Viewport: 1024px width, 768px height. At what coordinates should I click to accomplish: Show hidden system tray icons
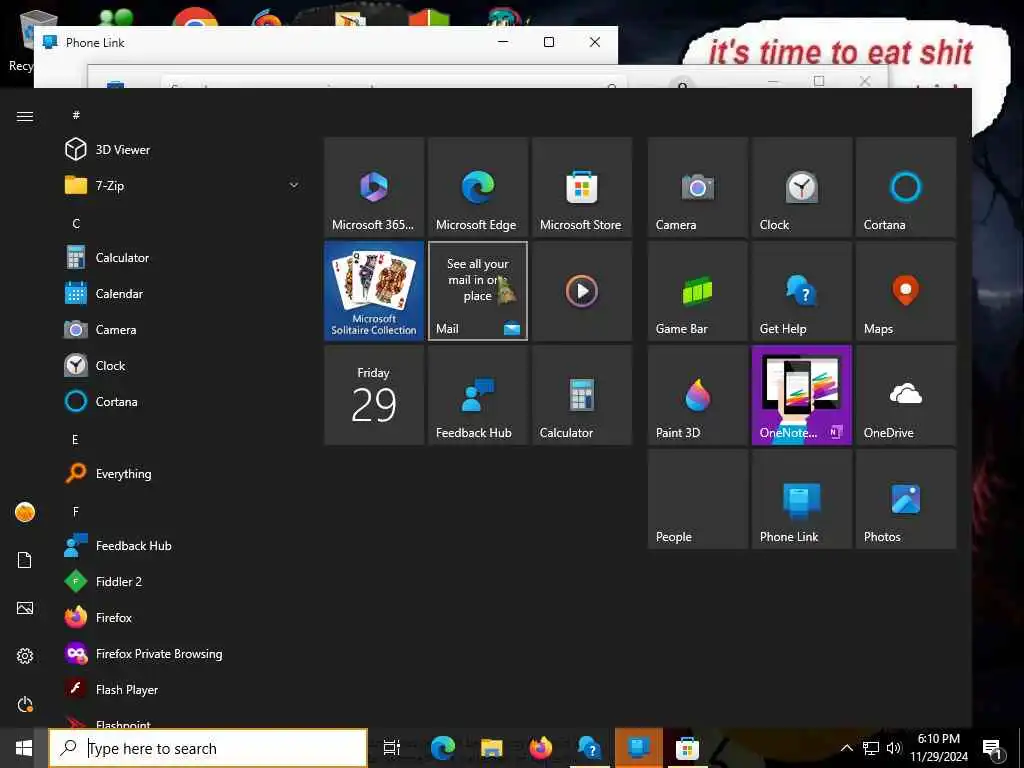point(846,748)
